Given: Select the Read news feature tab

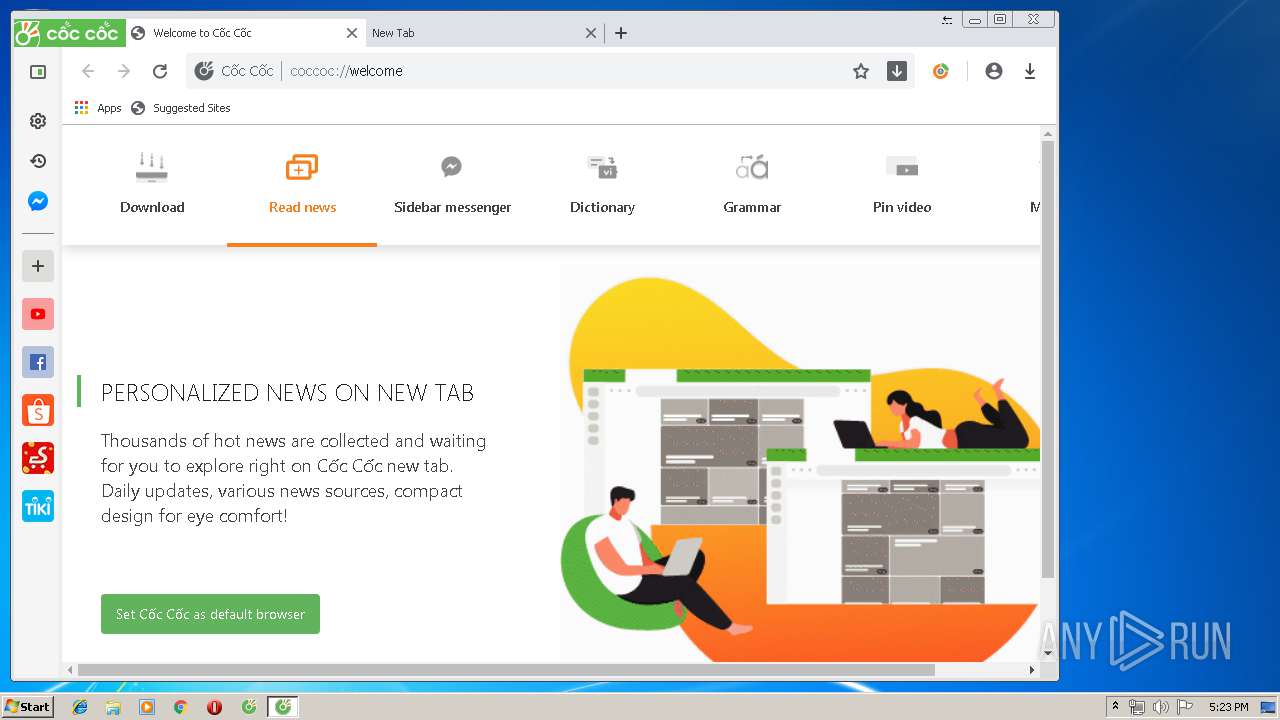Looking at the screenshot, I should 302,185.
